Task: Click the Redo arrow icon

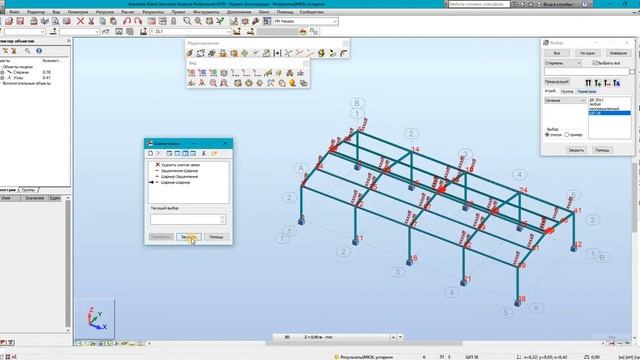Action: (x=138, y=21)
